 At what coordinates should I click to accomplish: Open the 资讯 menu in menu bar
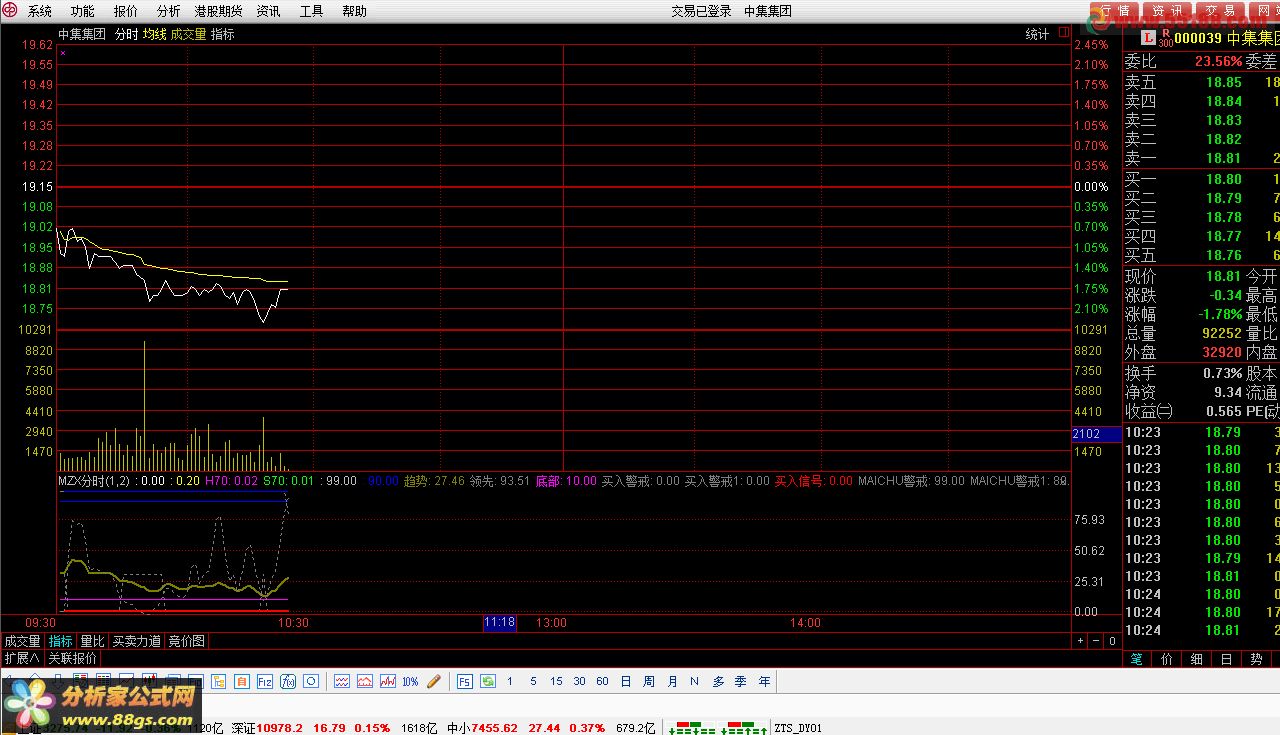[268, 11]
